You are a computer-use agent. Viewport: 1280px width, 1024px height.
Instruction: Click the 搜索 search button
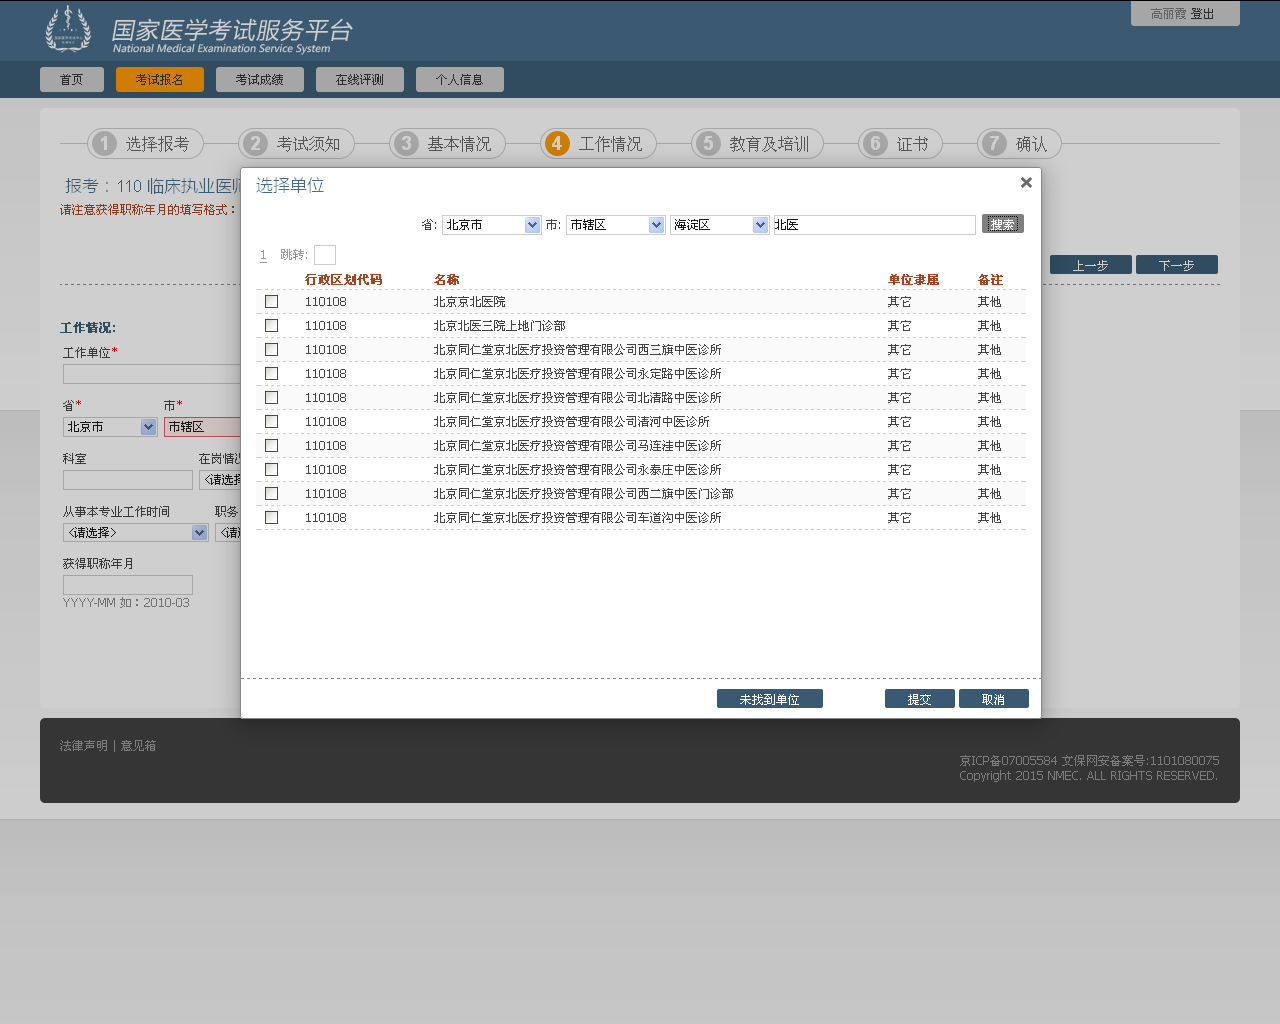click(1002, 224)
